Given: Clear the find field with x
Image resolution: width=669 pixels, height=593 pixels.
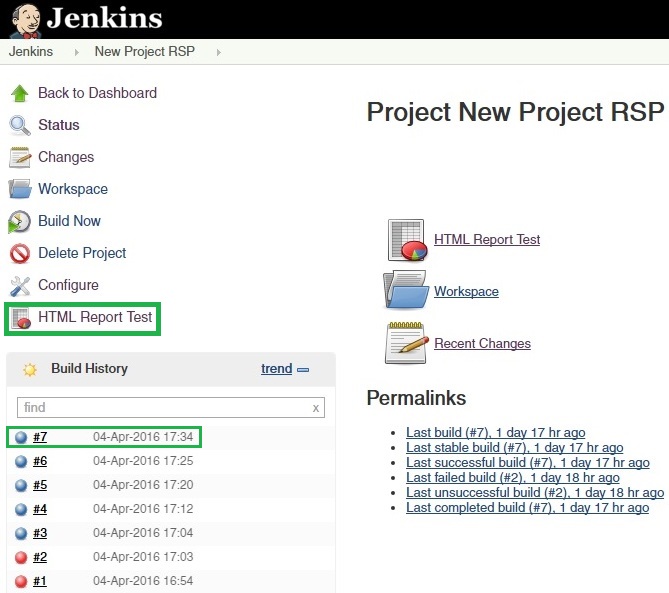Looking at the screenshot, I should 316,408.
